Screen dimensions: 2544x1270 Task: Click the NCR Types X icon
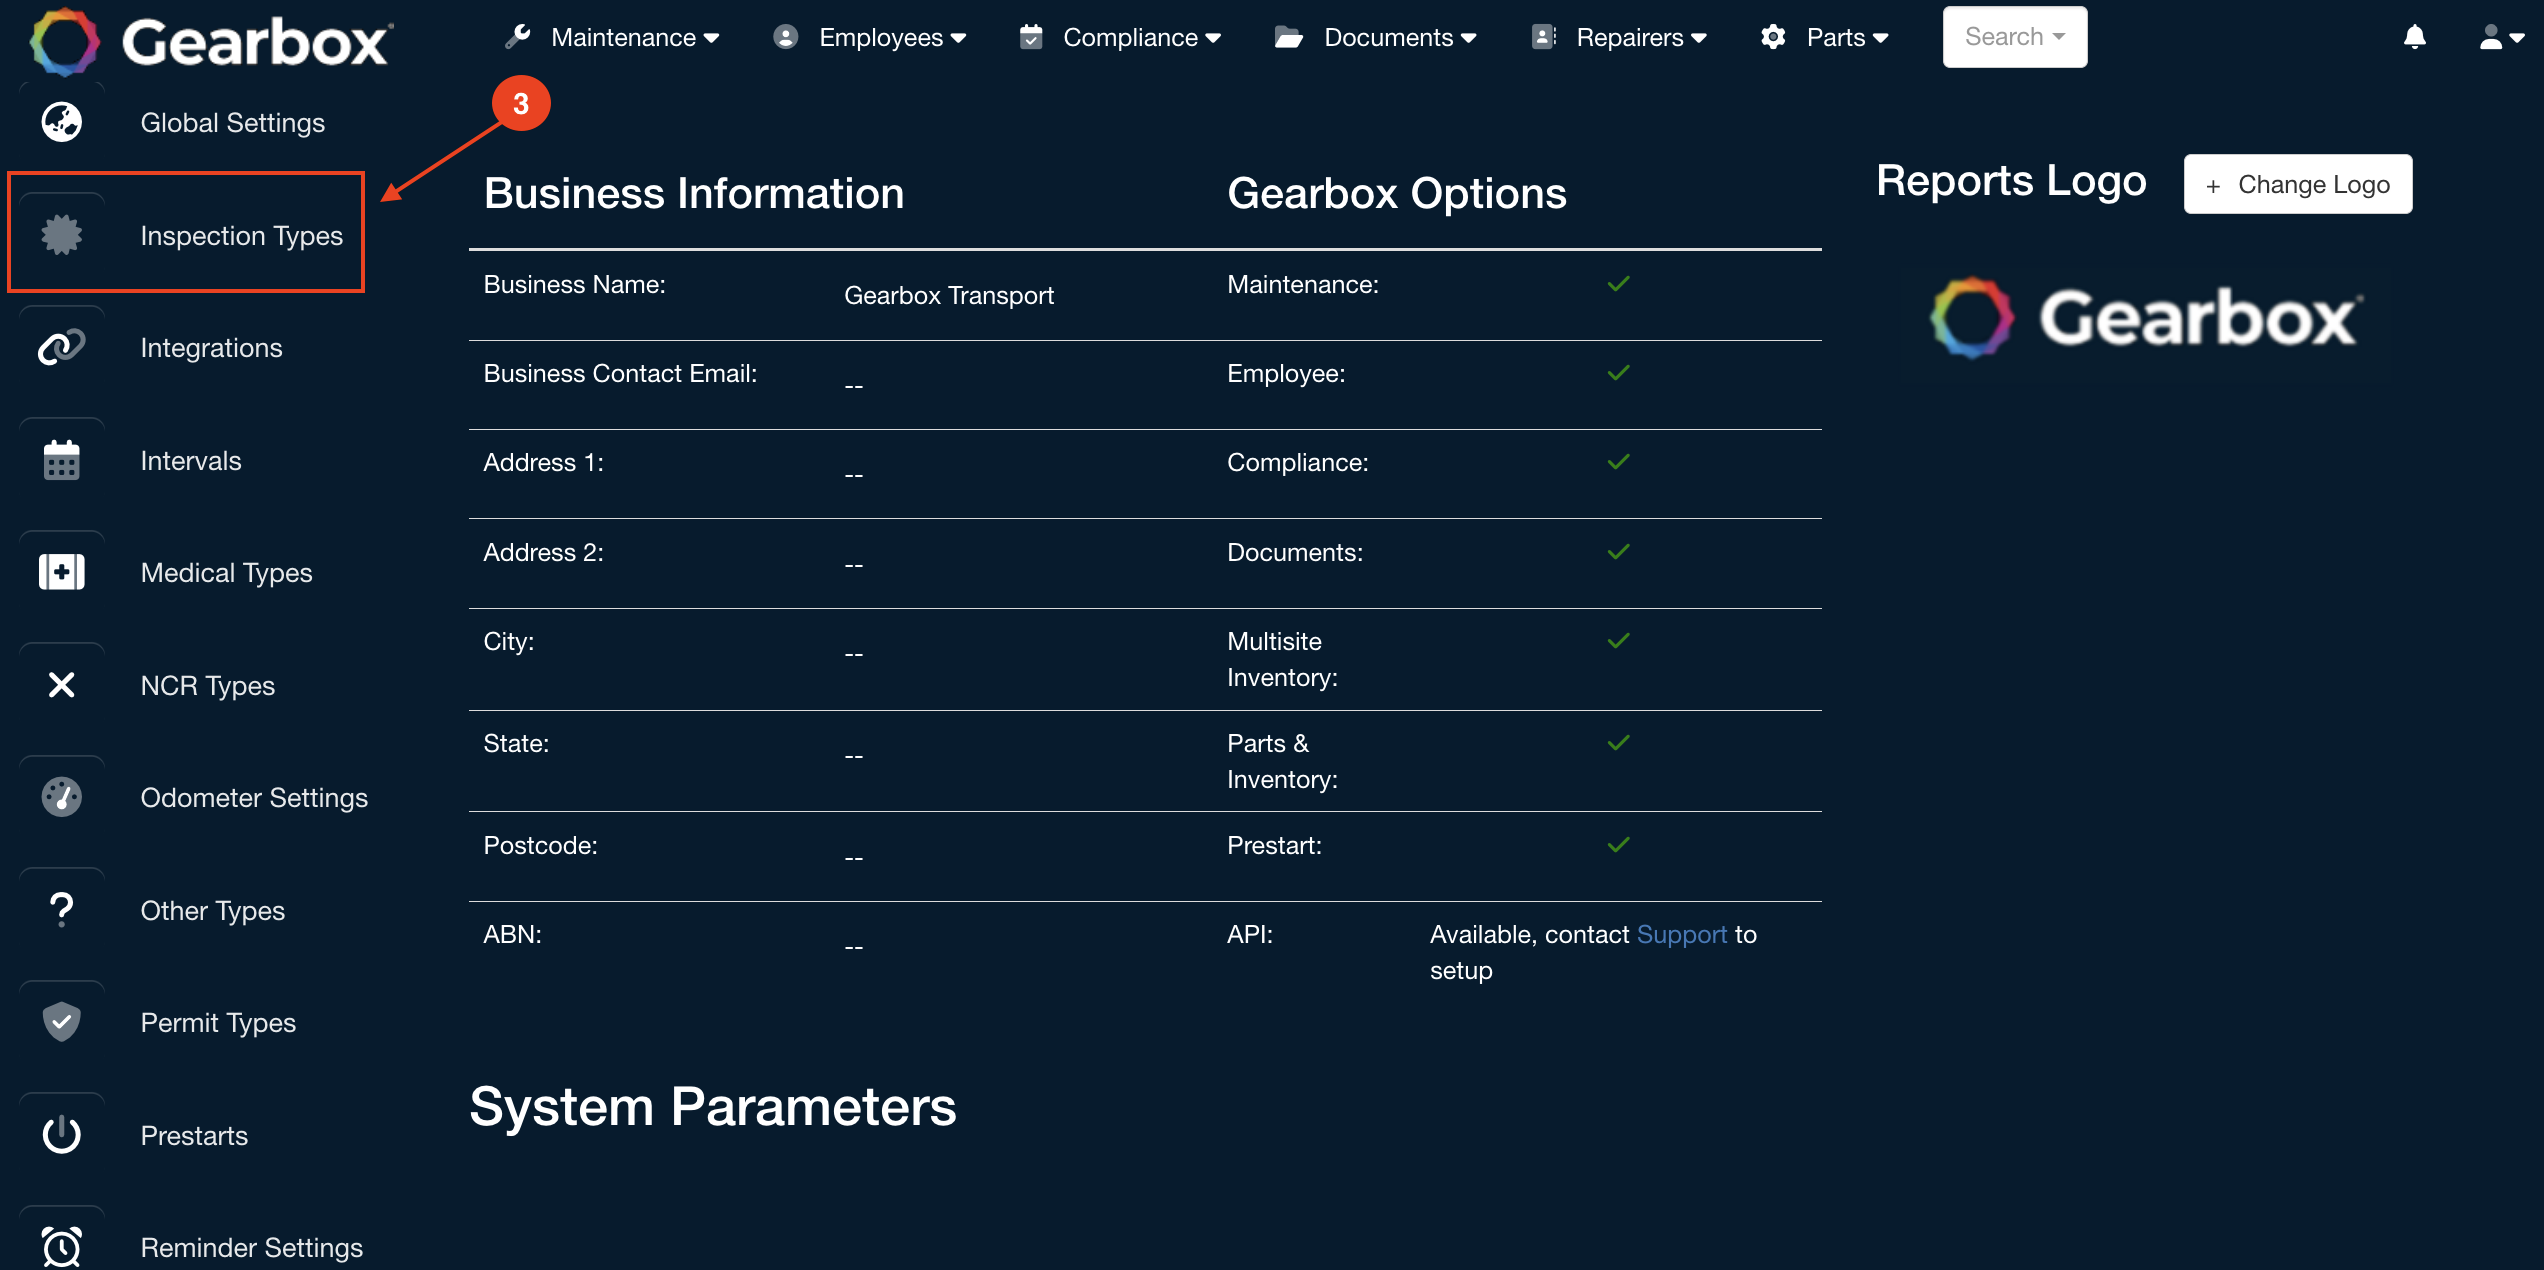61,685
